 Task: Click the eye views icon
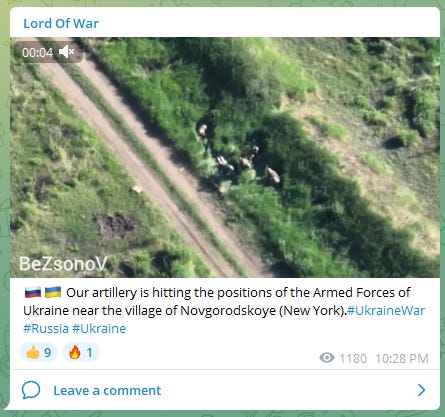(x=327, y=358)
